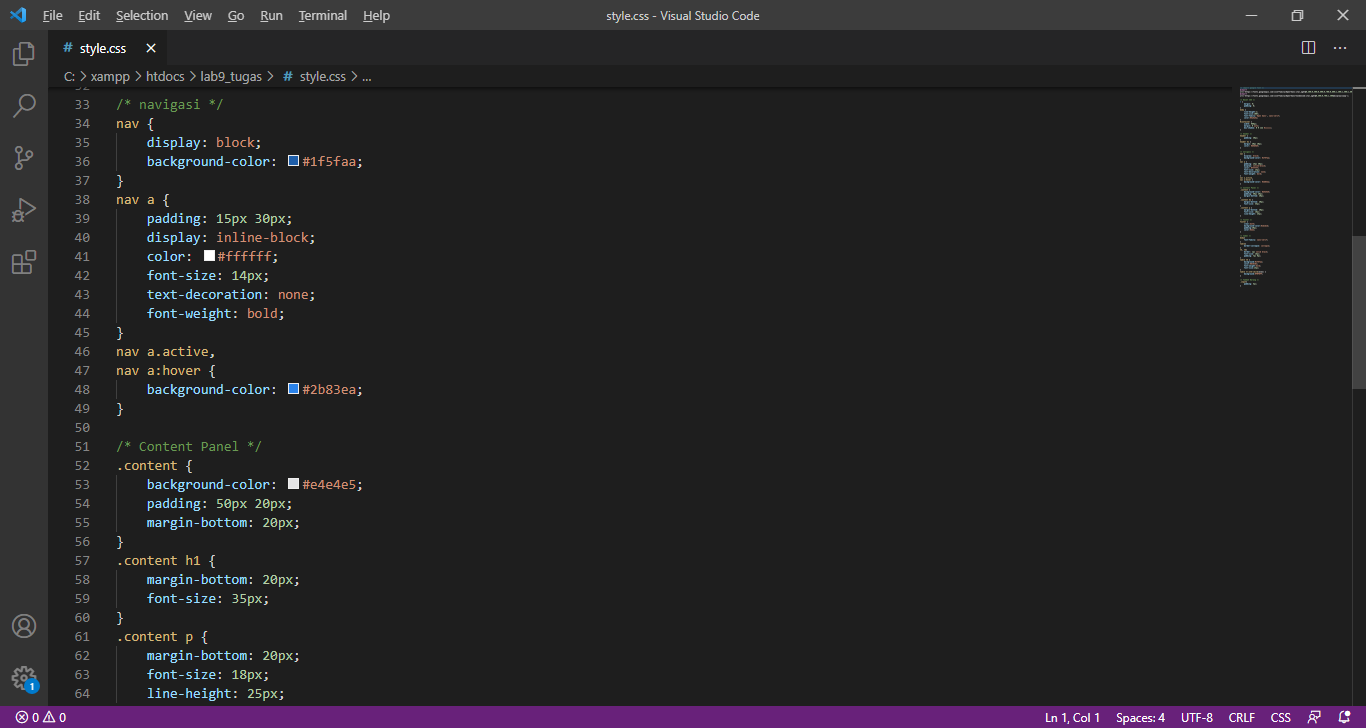This screenshot has width=1366, height=728.
Task: Open the Extensions view
Action: pyautogui.click(x=24, y=263)
